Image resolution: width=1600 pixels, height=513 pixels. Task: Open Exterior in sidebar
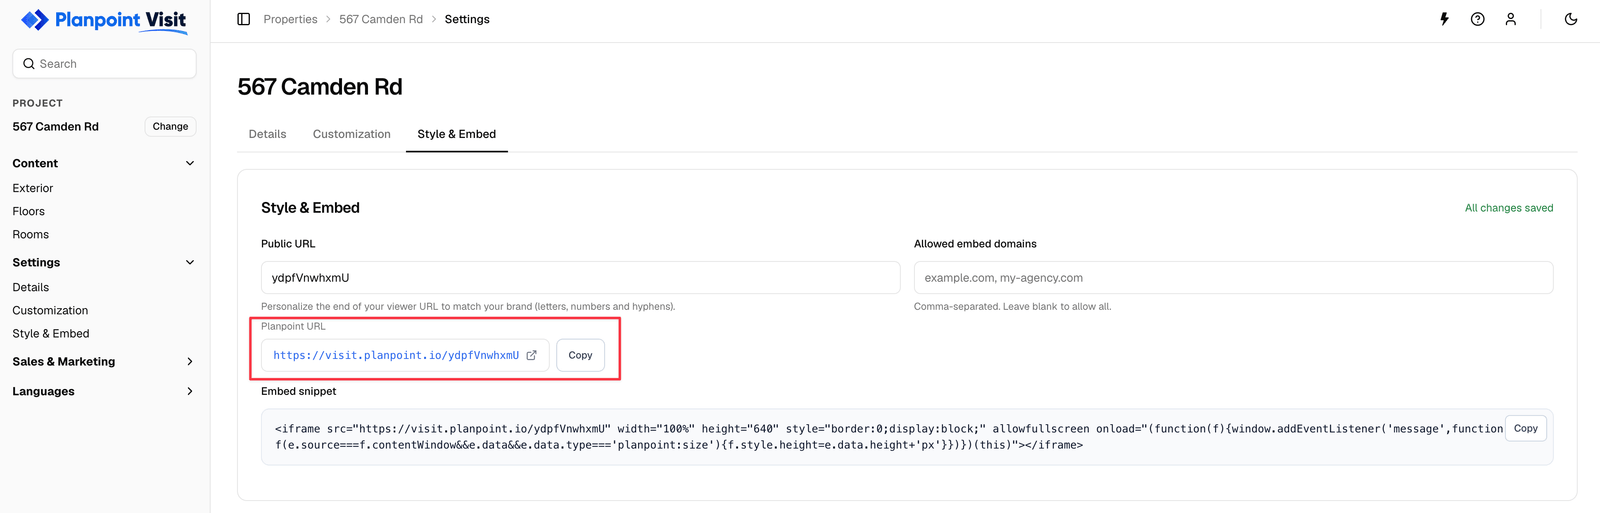click(x=33, y=188)
